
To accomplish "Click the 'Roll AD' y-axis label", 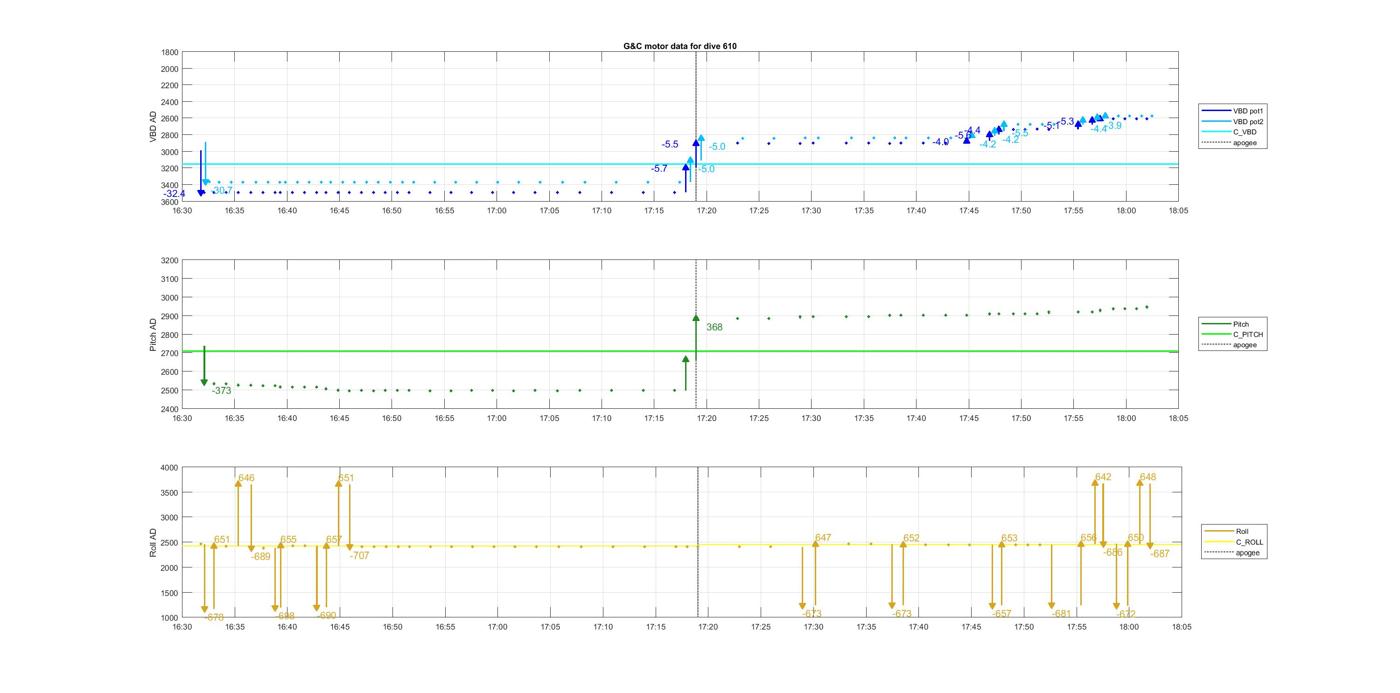I will pyautogui.click(x=153, y=543).
